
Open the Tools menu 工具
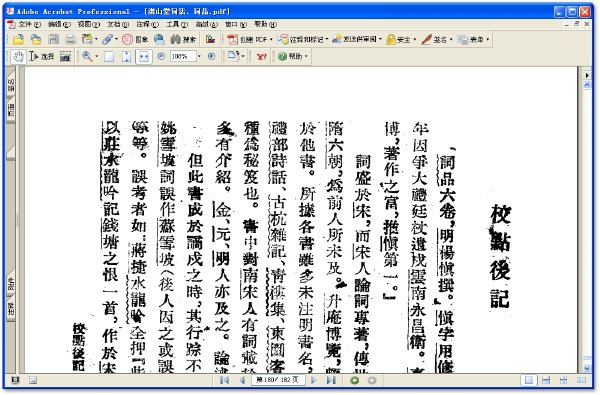177,24
